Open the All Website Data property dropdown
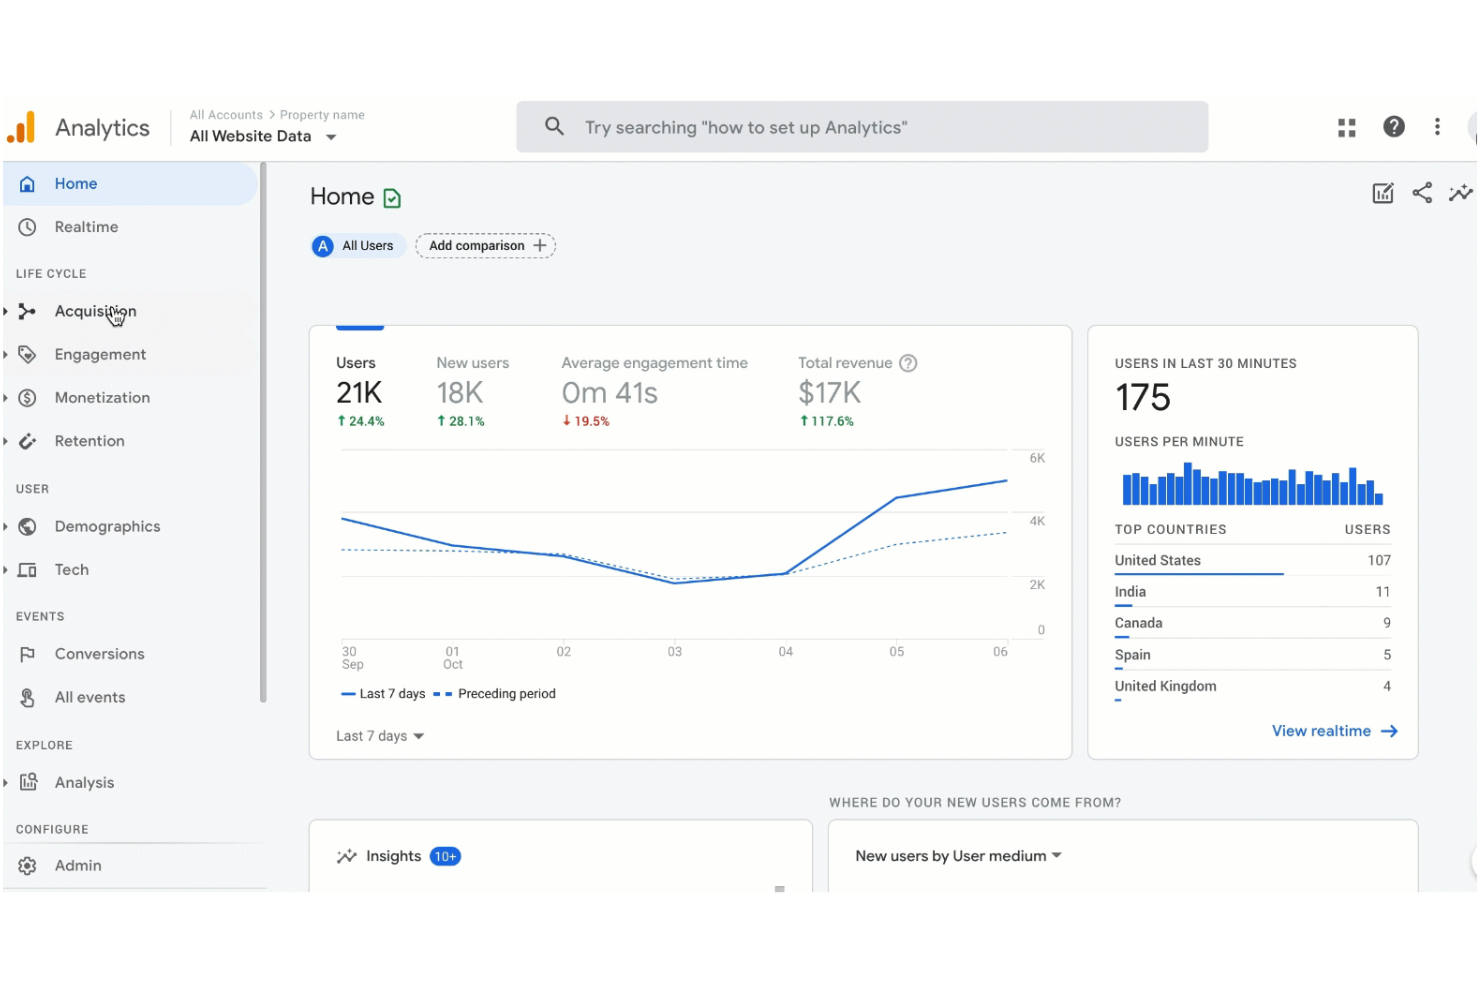 (263, 136)
